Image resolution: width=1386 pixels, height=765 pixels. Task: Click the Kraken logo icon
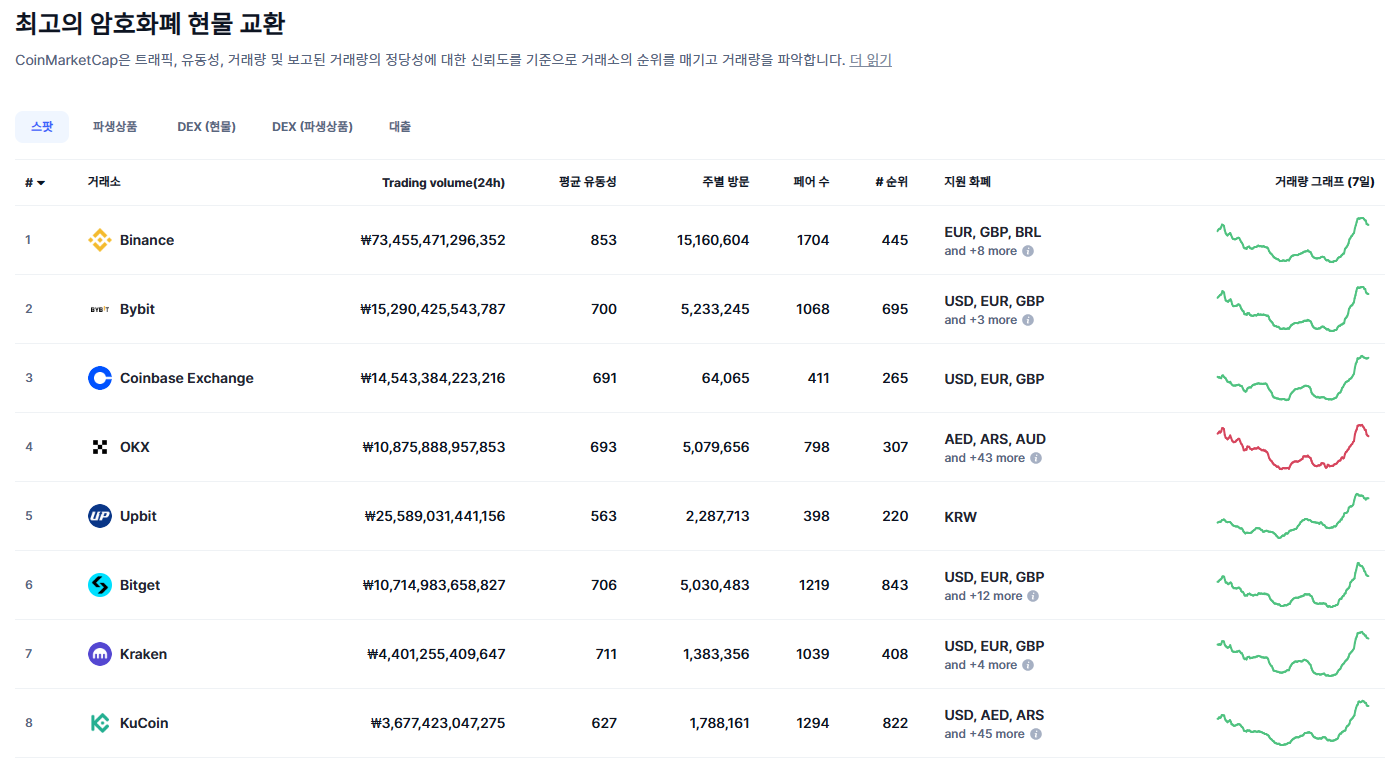coord(99,654)
